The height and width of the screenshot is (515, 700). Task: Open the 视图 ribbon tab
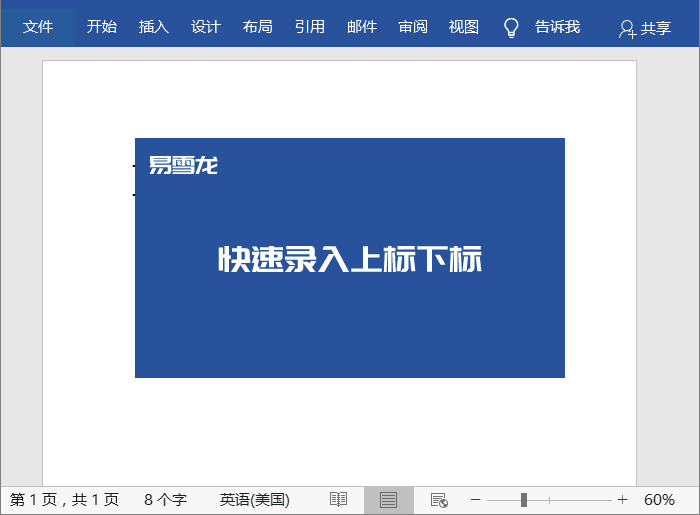coord(464,27)
